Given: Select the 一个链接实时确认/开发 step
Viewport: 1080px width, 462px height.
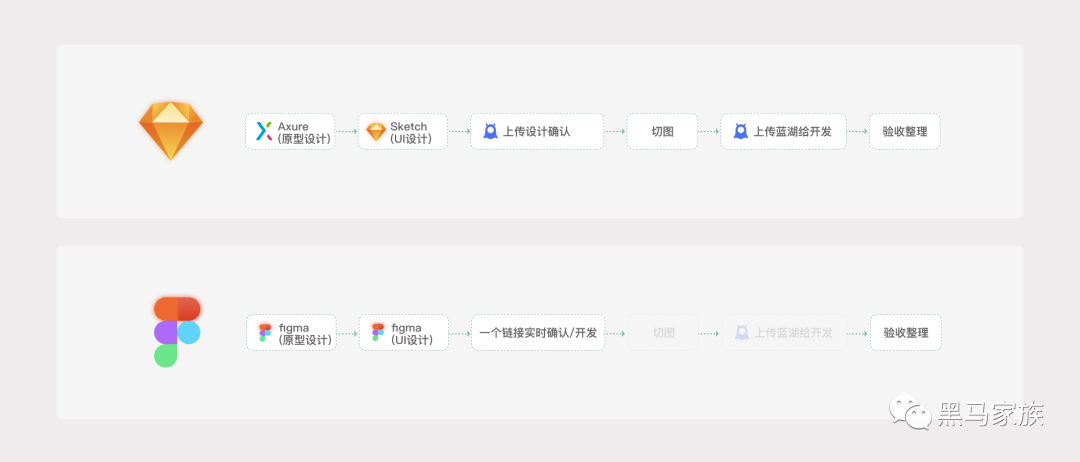Looking at the screenshot, I should (538, 333).
